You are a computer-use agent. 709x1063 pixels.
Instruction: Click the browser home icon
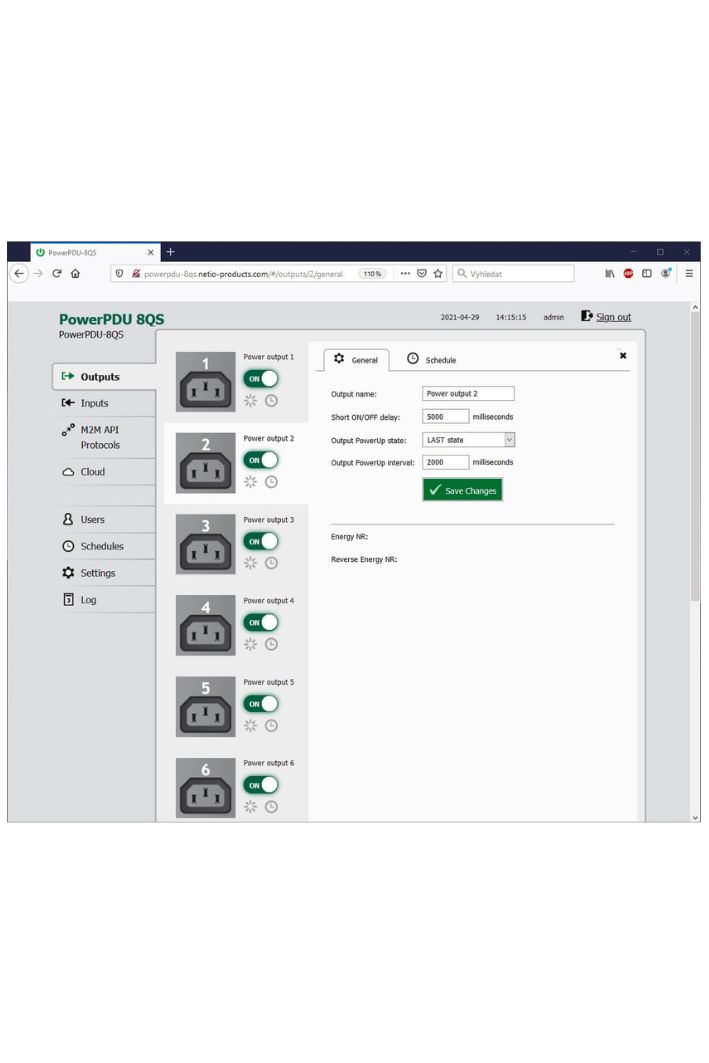point(75,273)
